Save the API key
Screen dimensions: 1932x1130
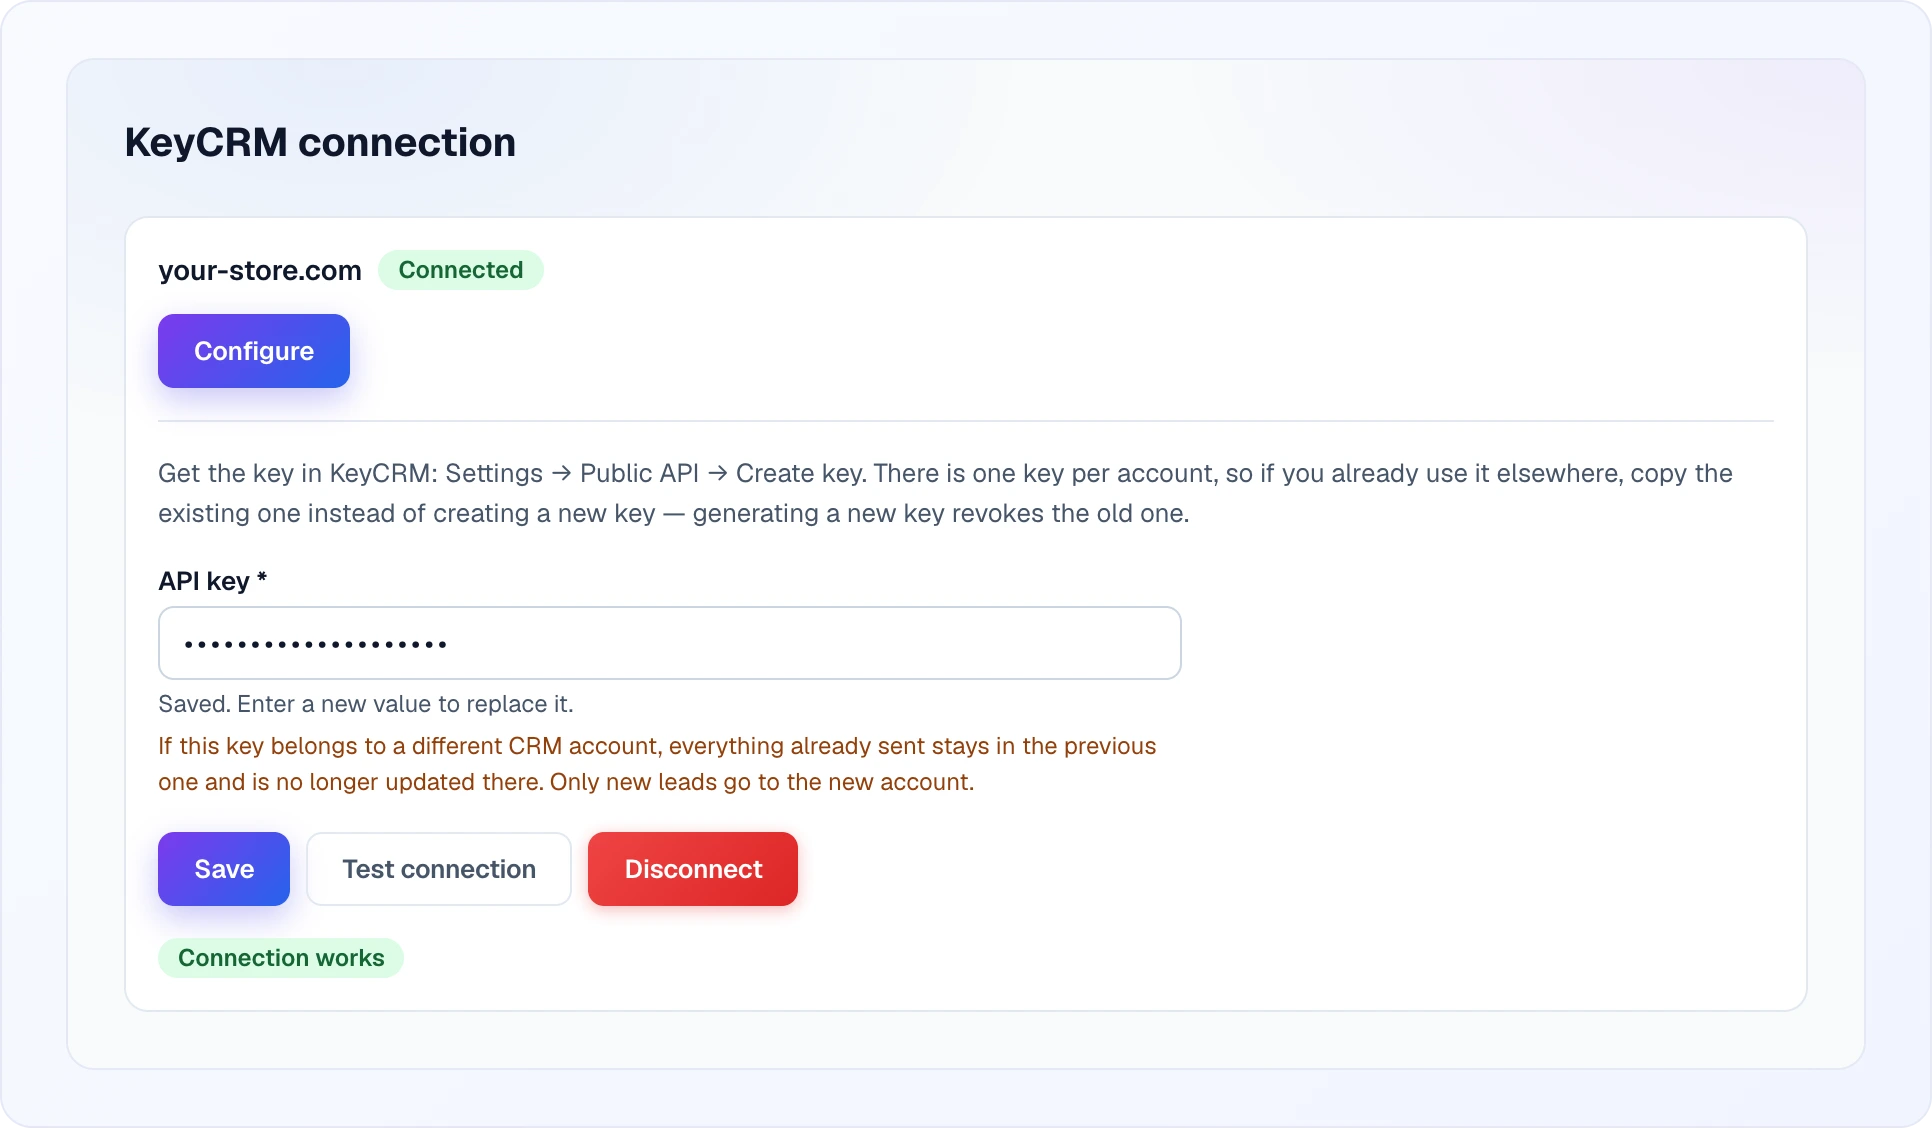click(x=224, y=869)
